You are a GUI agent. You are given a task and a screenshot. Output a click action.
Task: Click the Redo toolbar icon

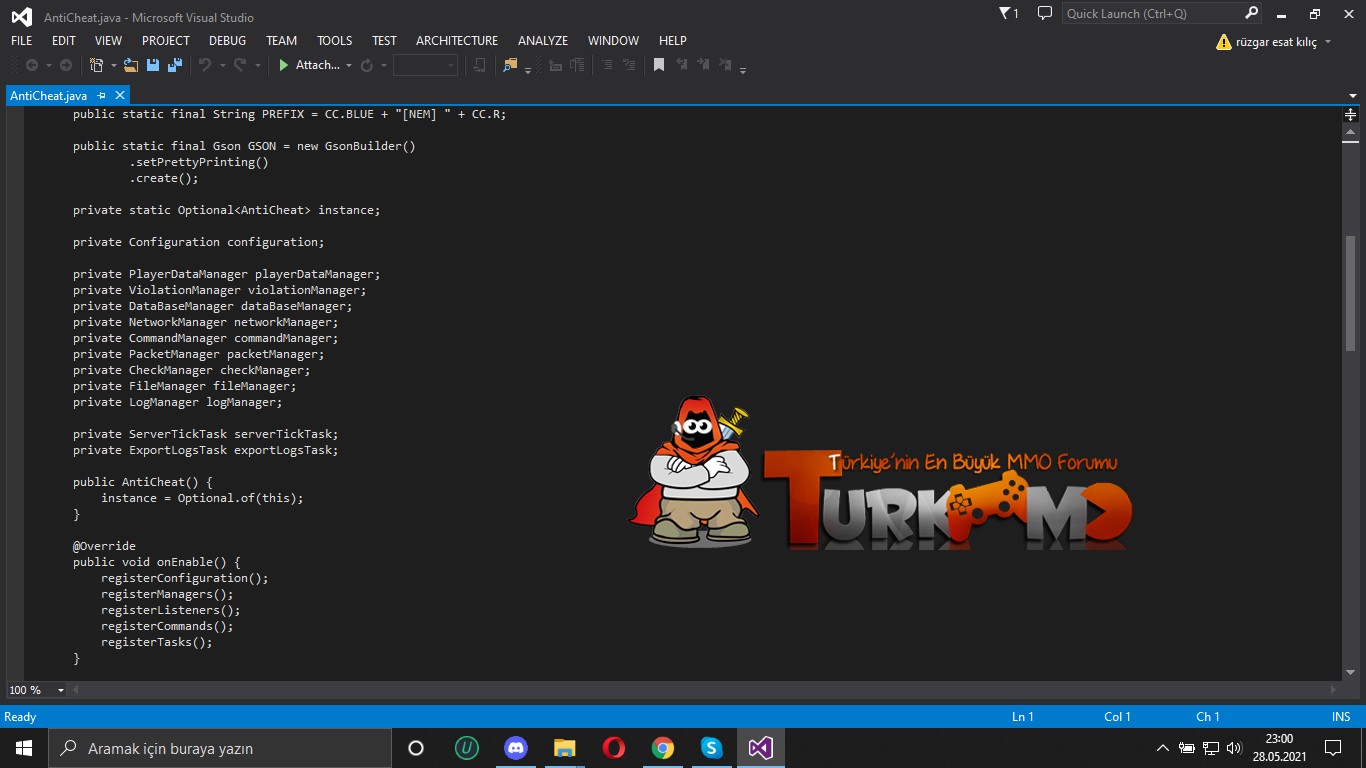tap(240, 65)
